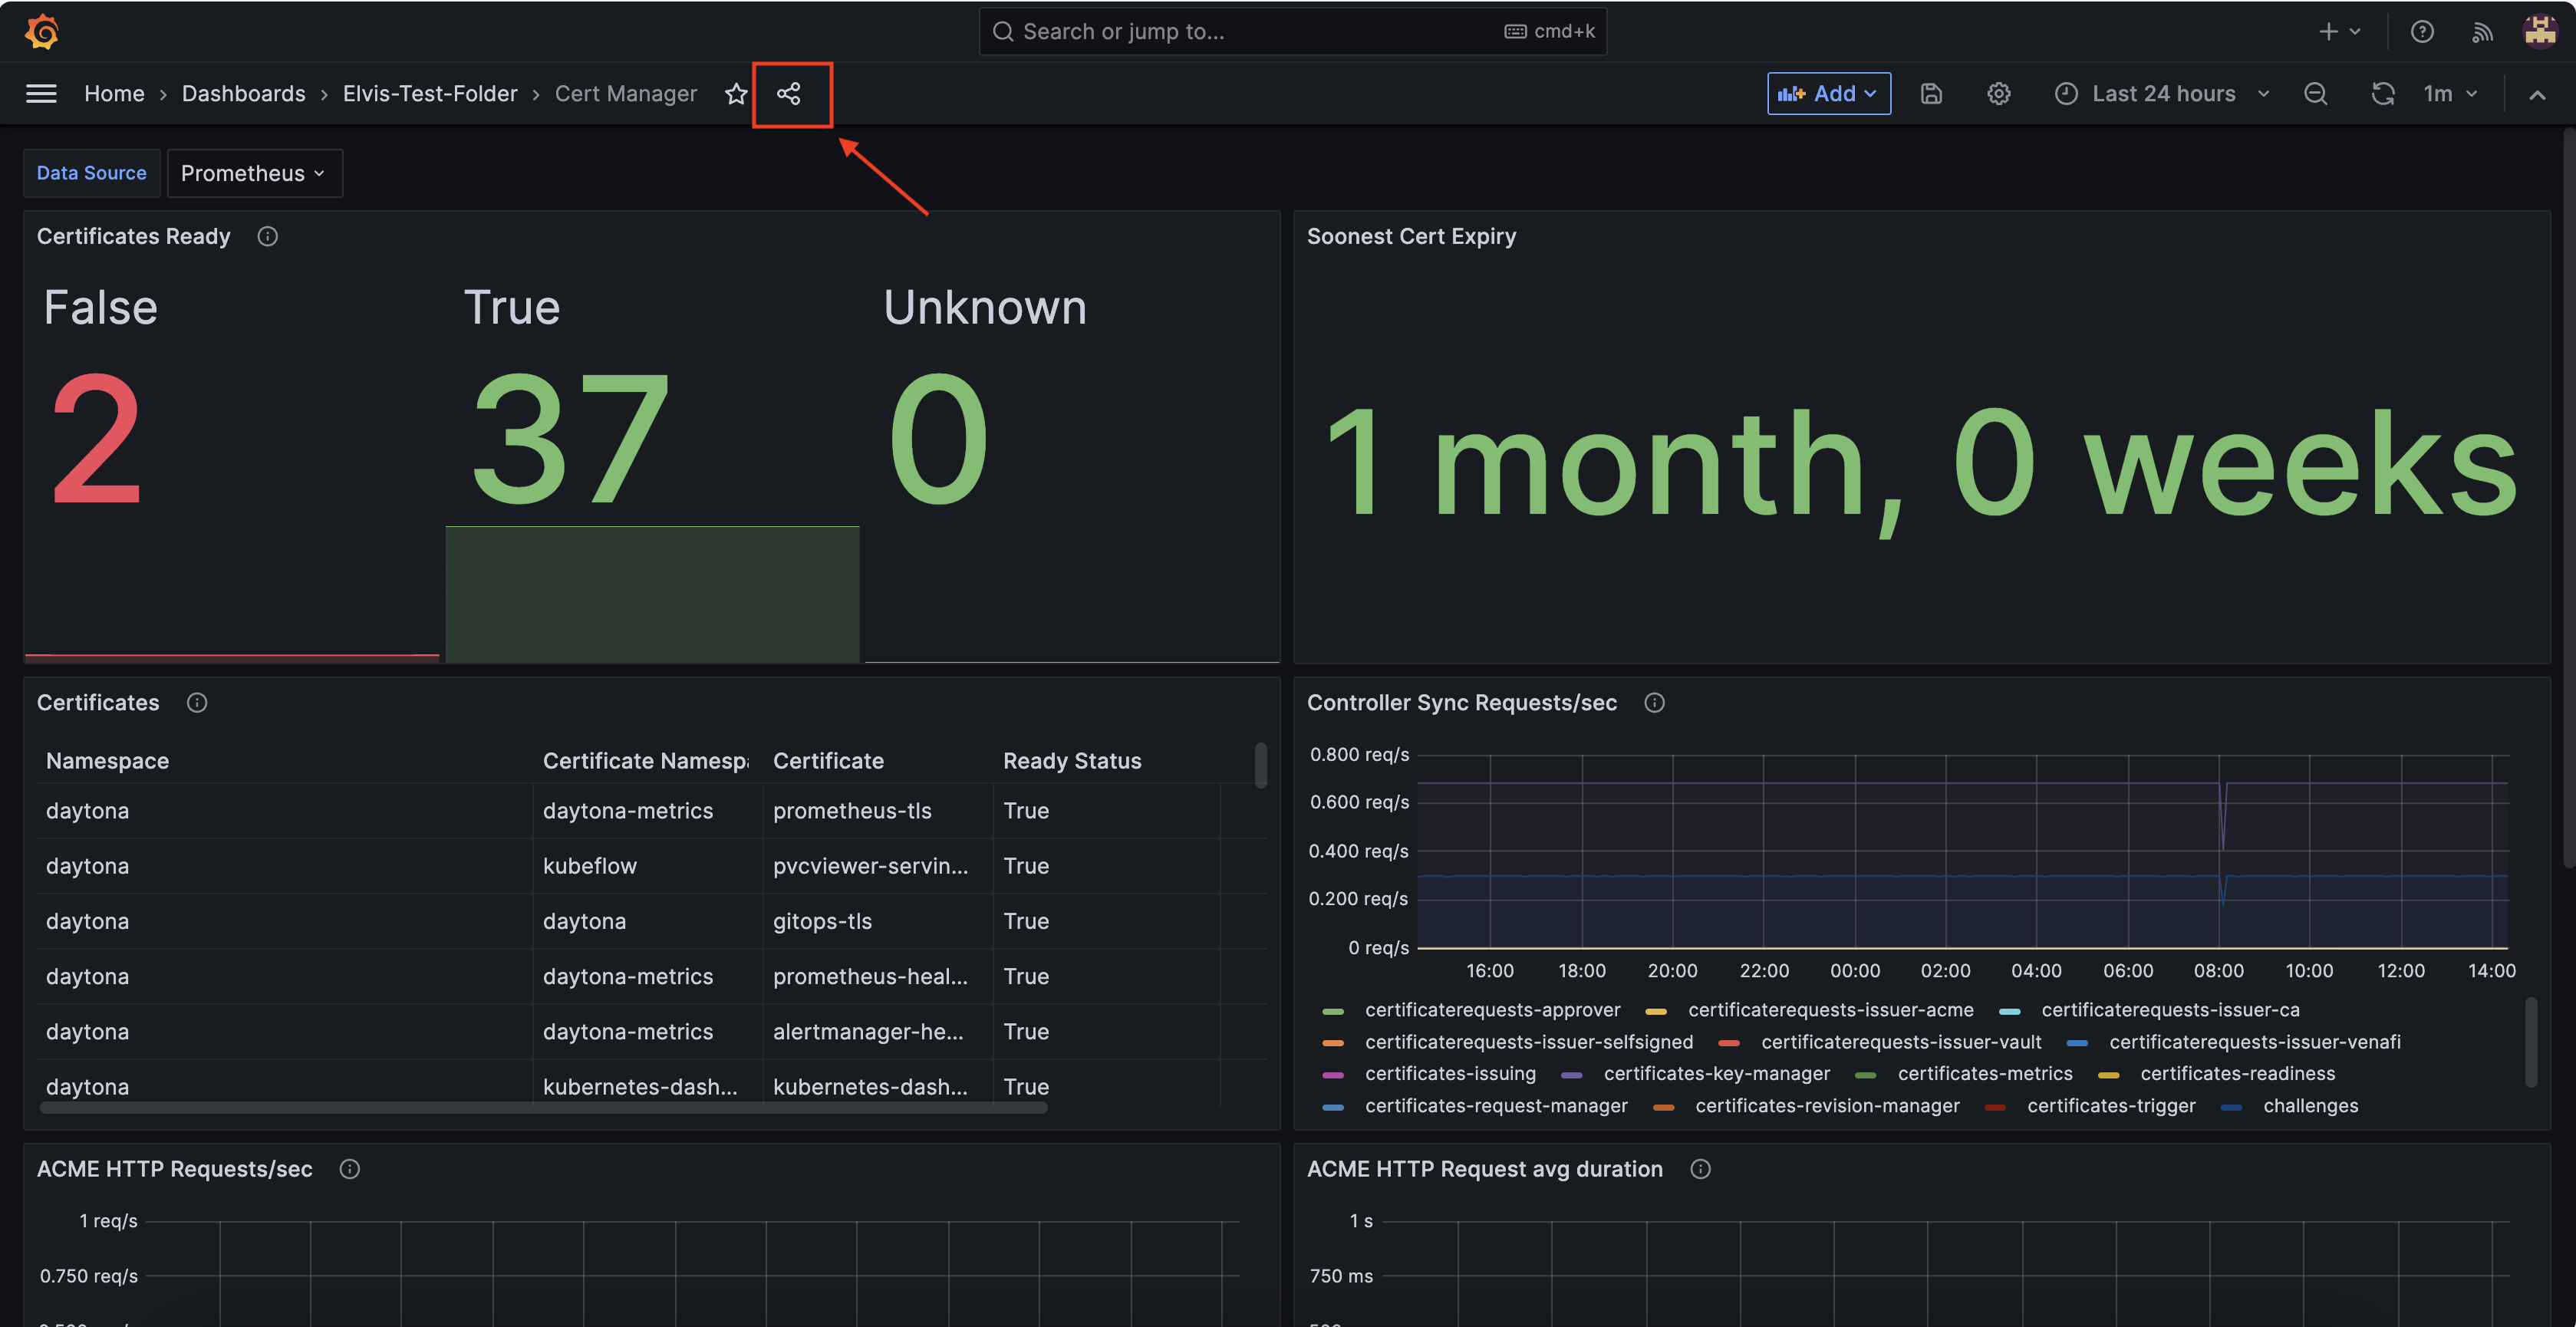Open the 1m refresh interval dropdown
The image size is (2576, 1327).
[x=2449, y=93]
